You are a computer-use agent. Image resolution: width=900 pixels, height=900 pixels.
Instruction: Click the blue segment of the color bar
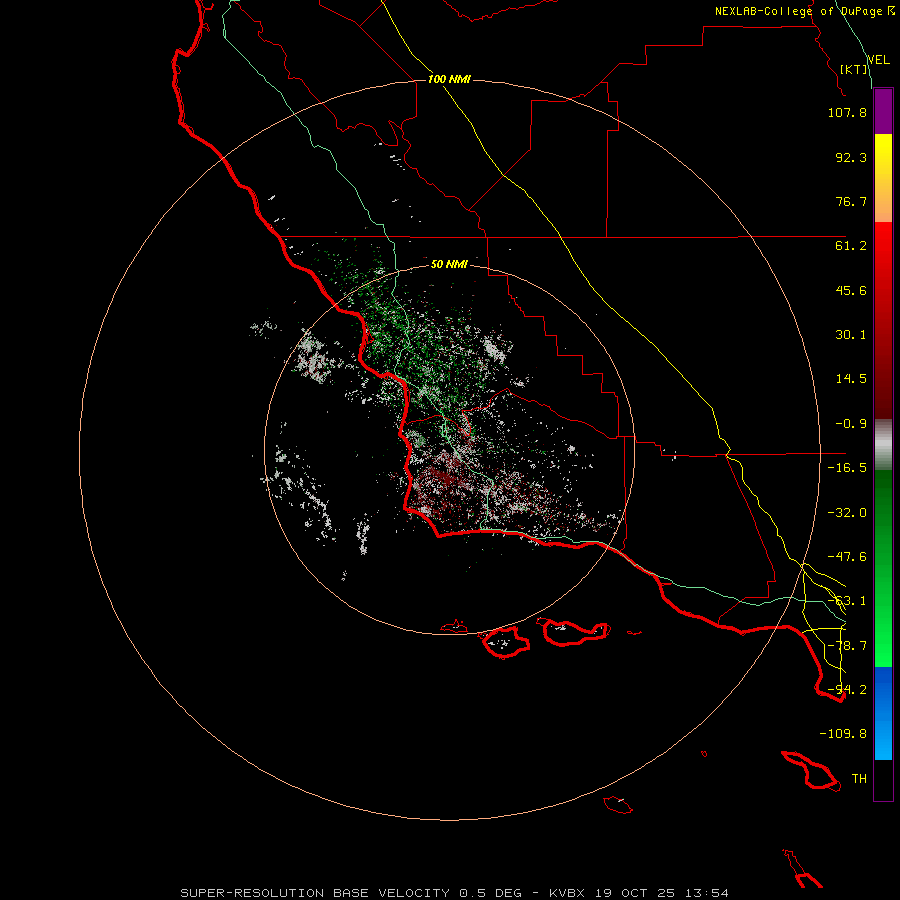coord(883,713)
